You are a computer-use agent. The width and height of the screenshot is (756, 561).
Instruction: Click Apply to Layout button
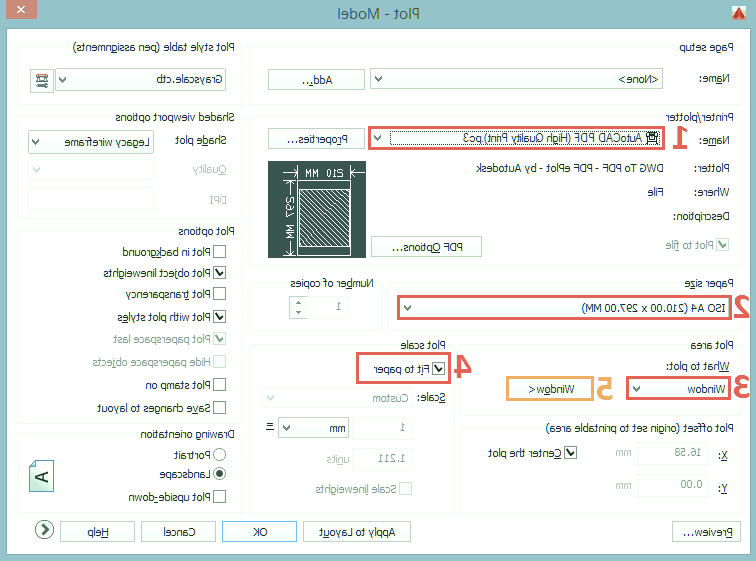pyautogui.click(x=357, y=532)
